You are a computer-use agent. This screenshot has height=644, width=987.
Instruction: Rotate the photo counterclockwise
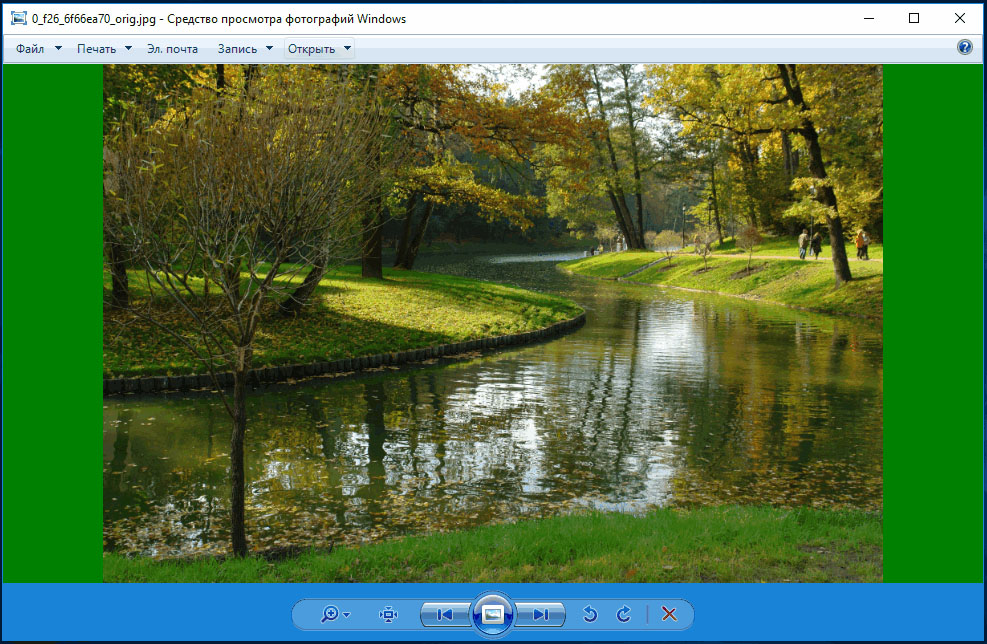(590, 614)
